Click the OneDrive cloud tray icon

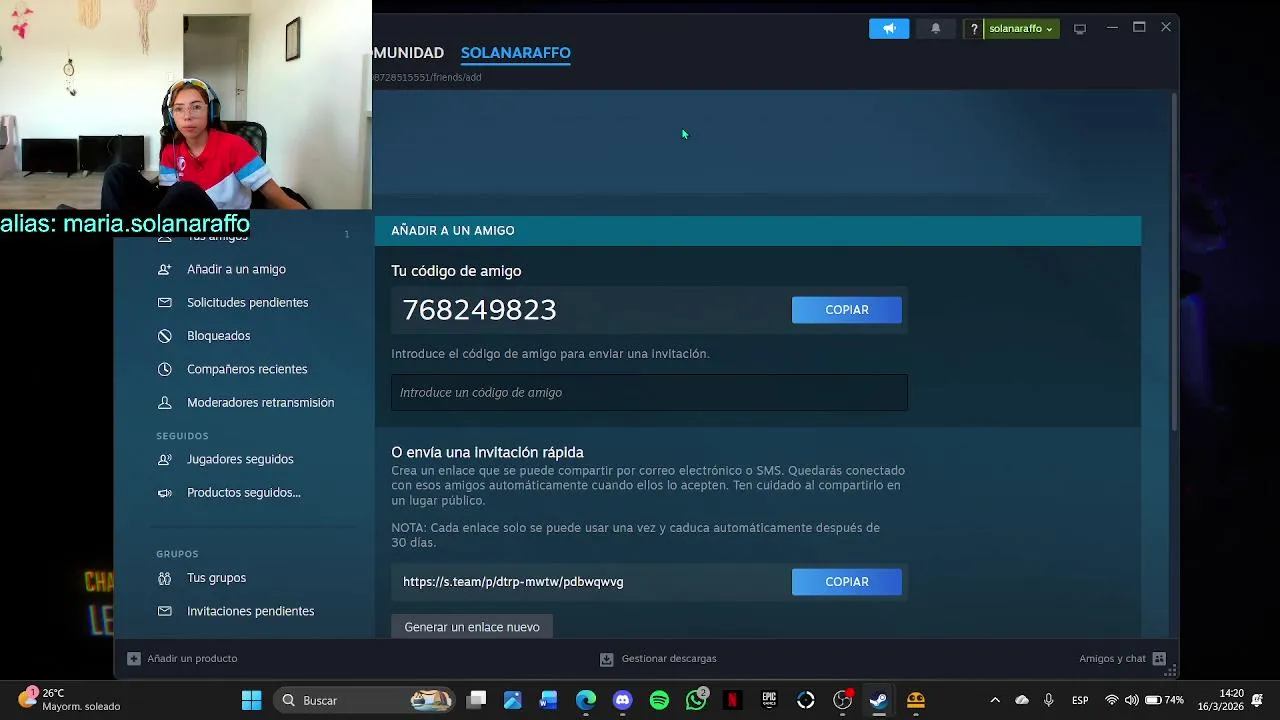point(1022,701)
